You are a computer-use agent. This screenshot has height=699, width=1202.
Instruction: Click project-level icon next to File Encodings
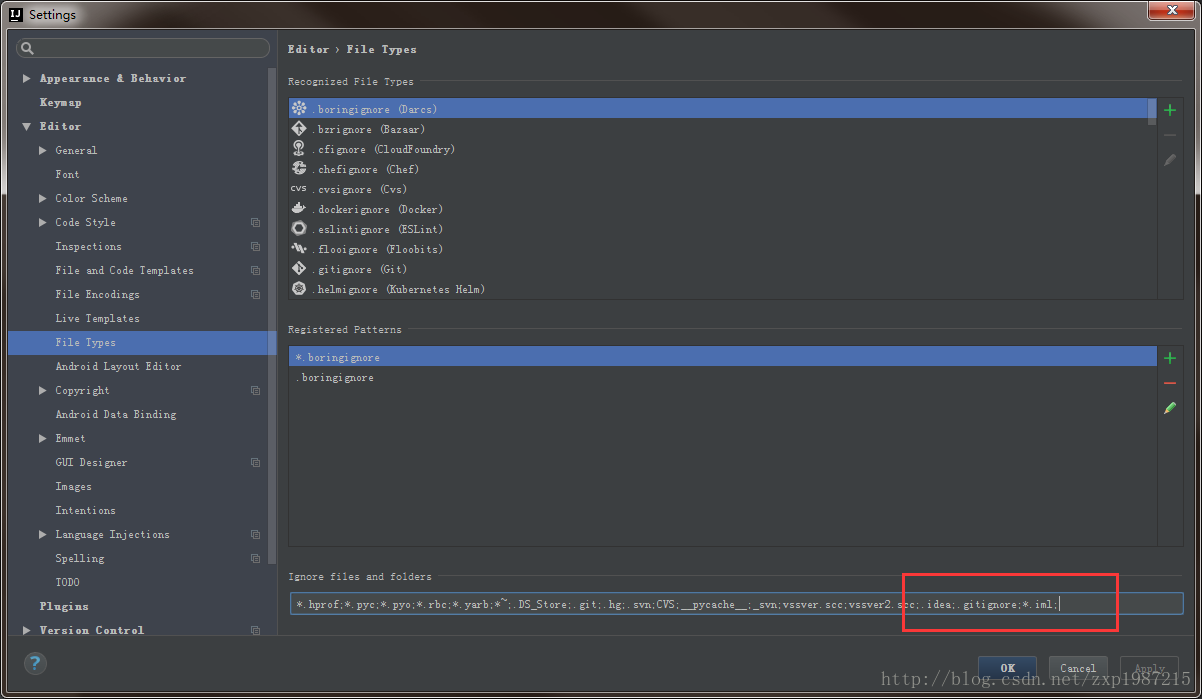[x=256, y=294]
